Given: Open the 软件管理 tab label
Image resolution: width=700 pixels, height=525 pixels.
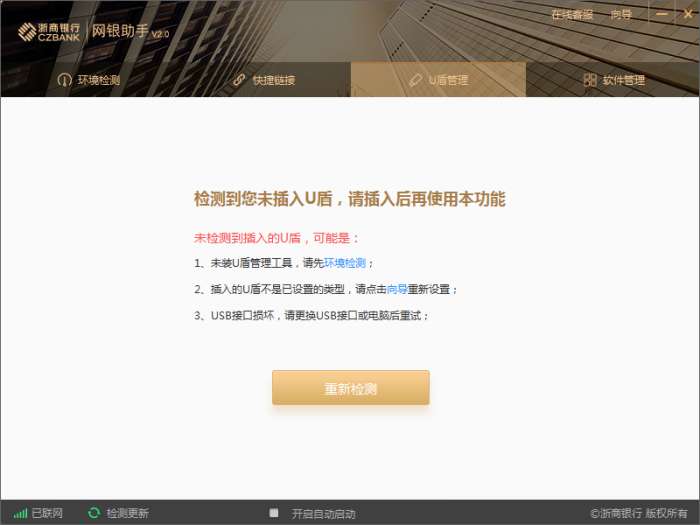Looking at the screenshot, I should 624,80.
